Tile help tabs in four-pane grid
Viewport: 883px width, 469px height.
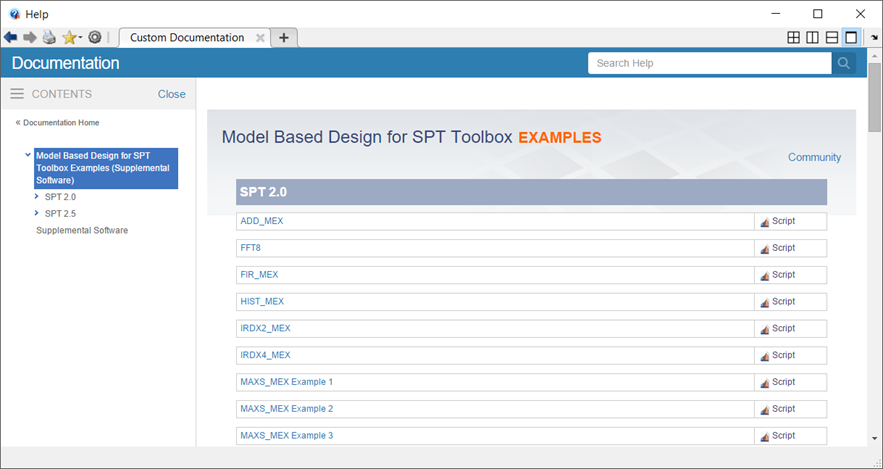point(794,38)
